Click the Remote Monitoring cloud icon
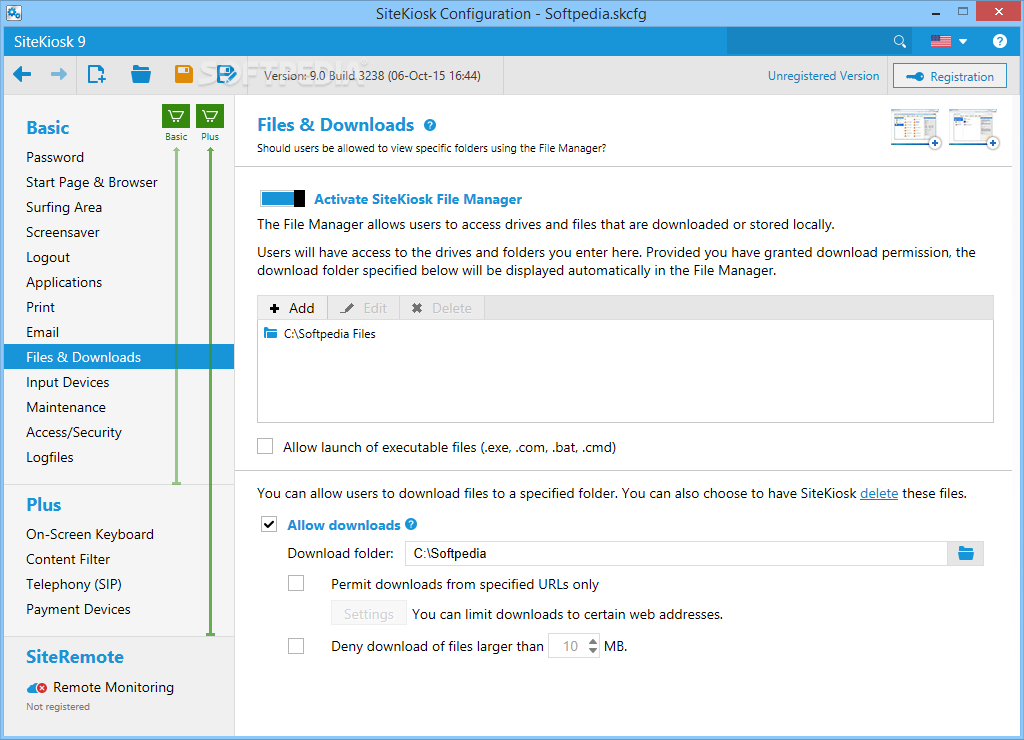 pos(37,688)
